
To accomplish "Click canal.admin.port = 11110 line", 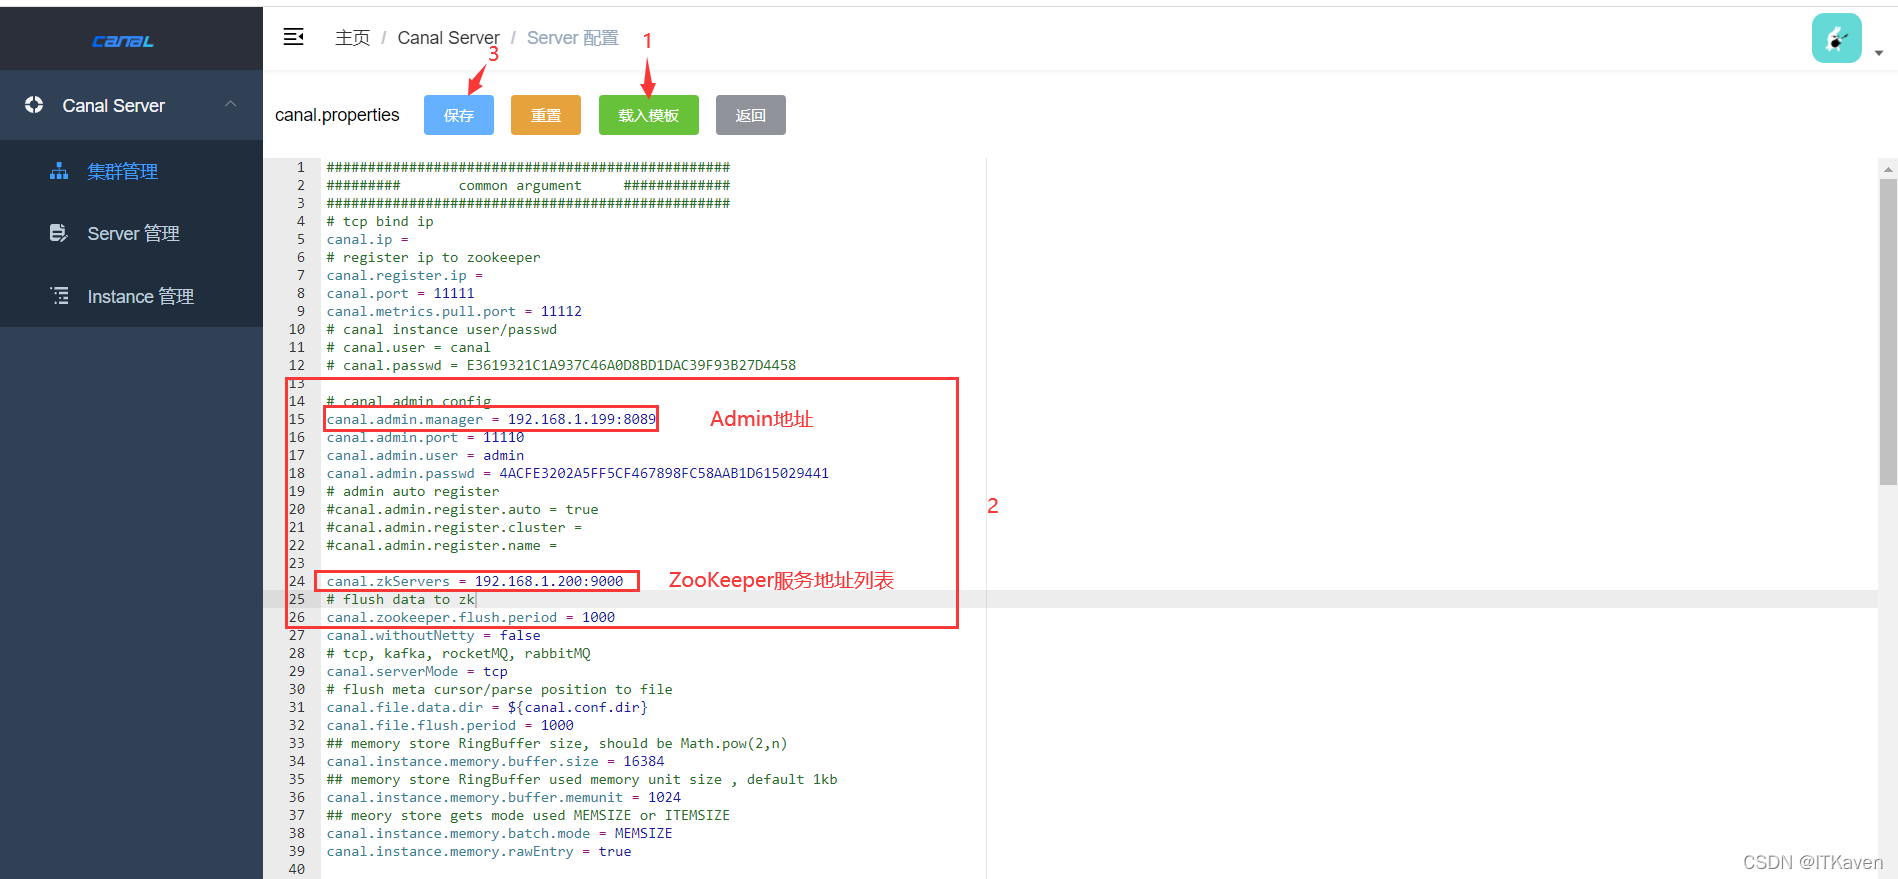I will (x=425, y=437).
